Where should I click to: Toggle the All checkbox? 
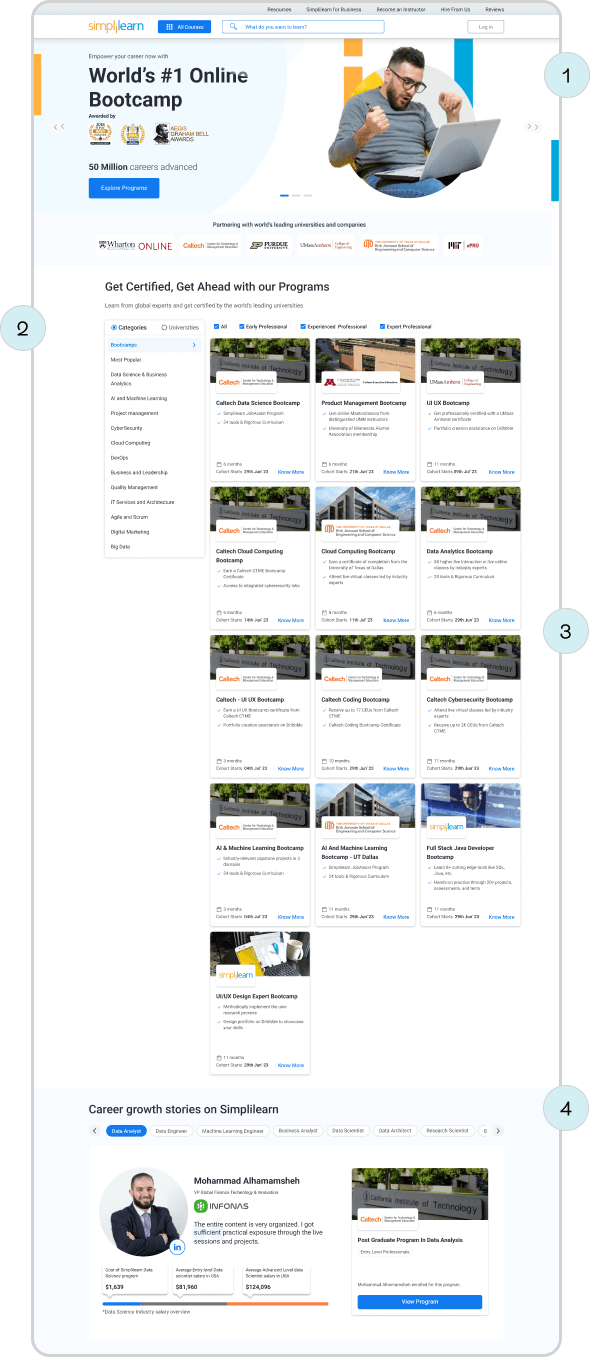pos(216,327)
